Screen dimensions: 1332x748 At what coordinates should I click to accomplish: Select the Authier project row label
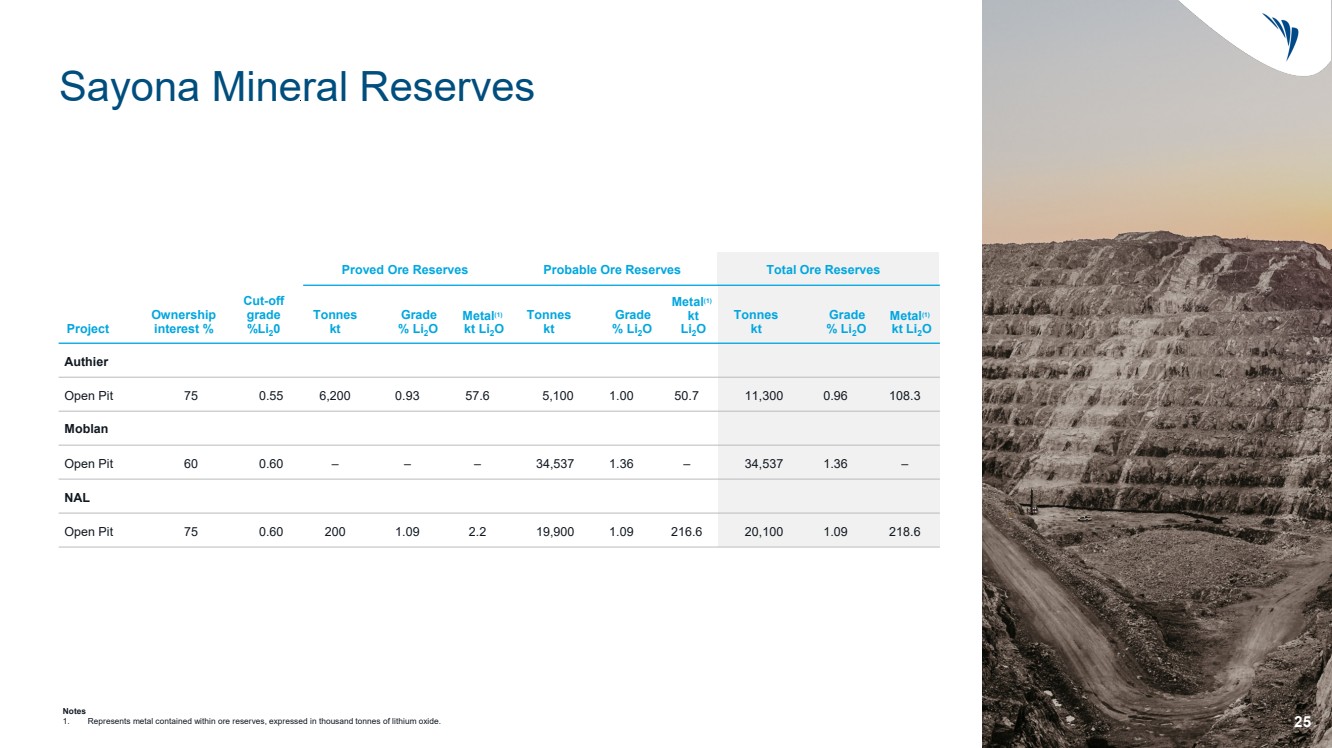tap(86, 361)
